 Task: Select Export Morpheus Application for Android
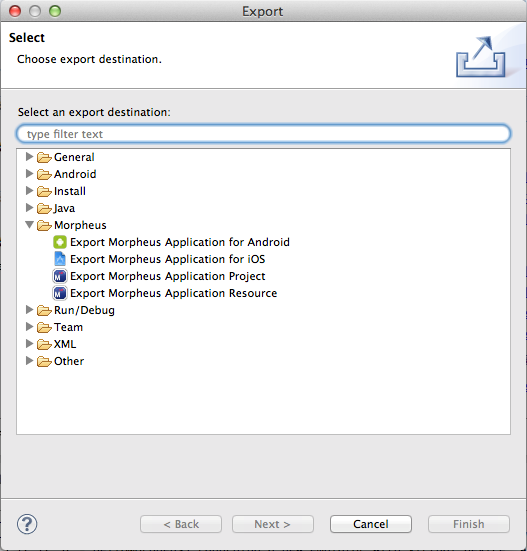click(x=180, y=242)
